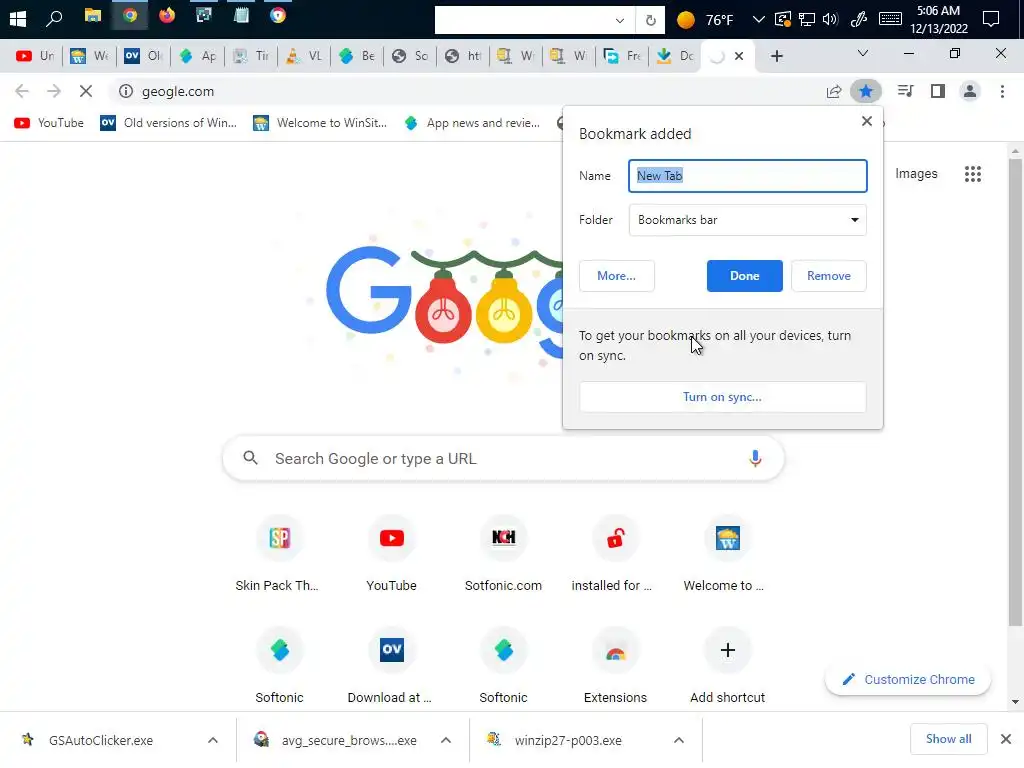Switch to the Fre tab
Viewport: 1024px width, 768px height.
pyautogui.click(x=623, y=56)
